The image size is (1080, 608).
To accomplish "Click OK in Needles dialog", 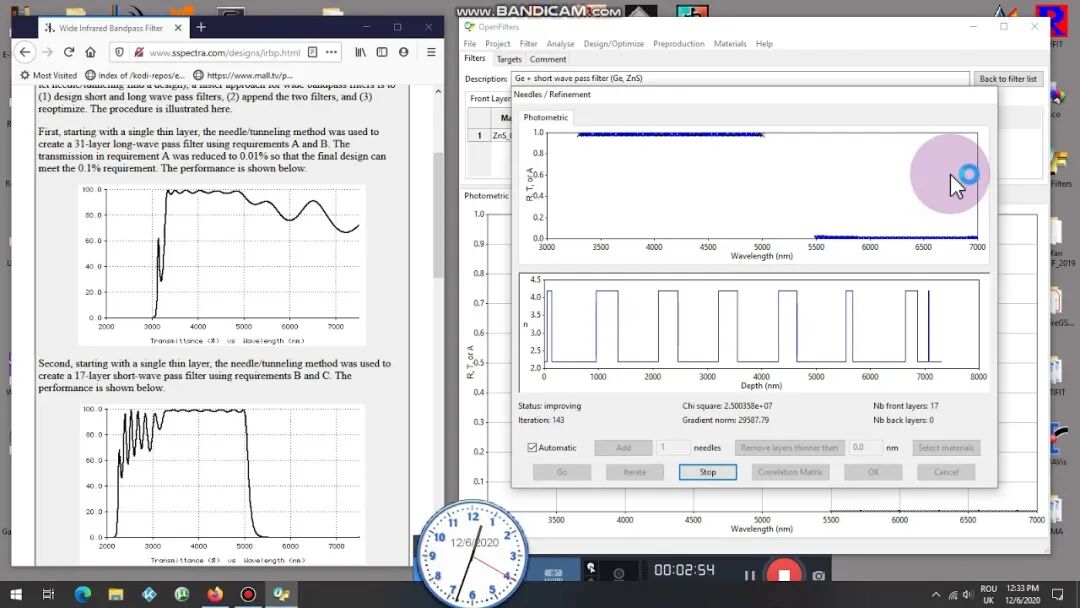I will [873, 472].
